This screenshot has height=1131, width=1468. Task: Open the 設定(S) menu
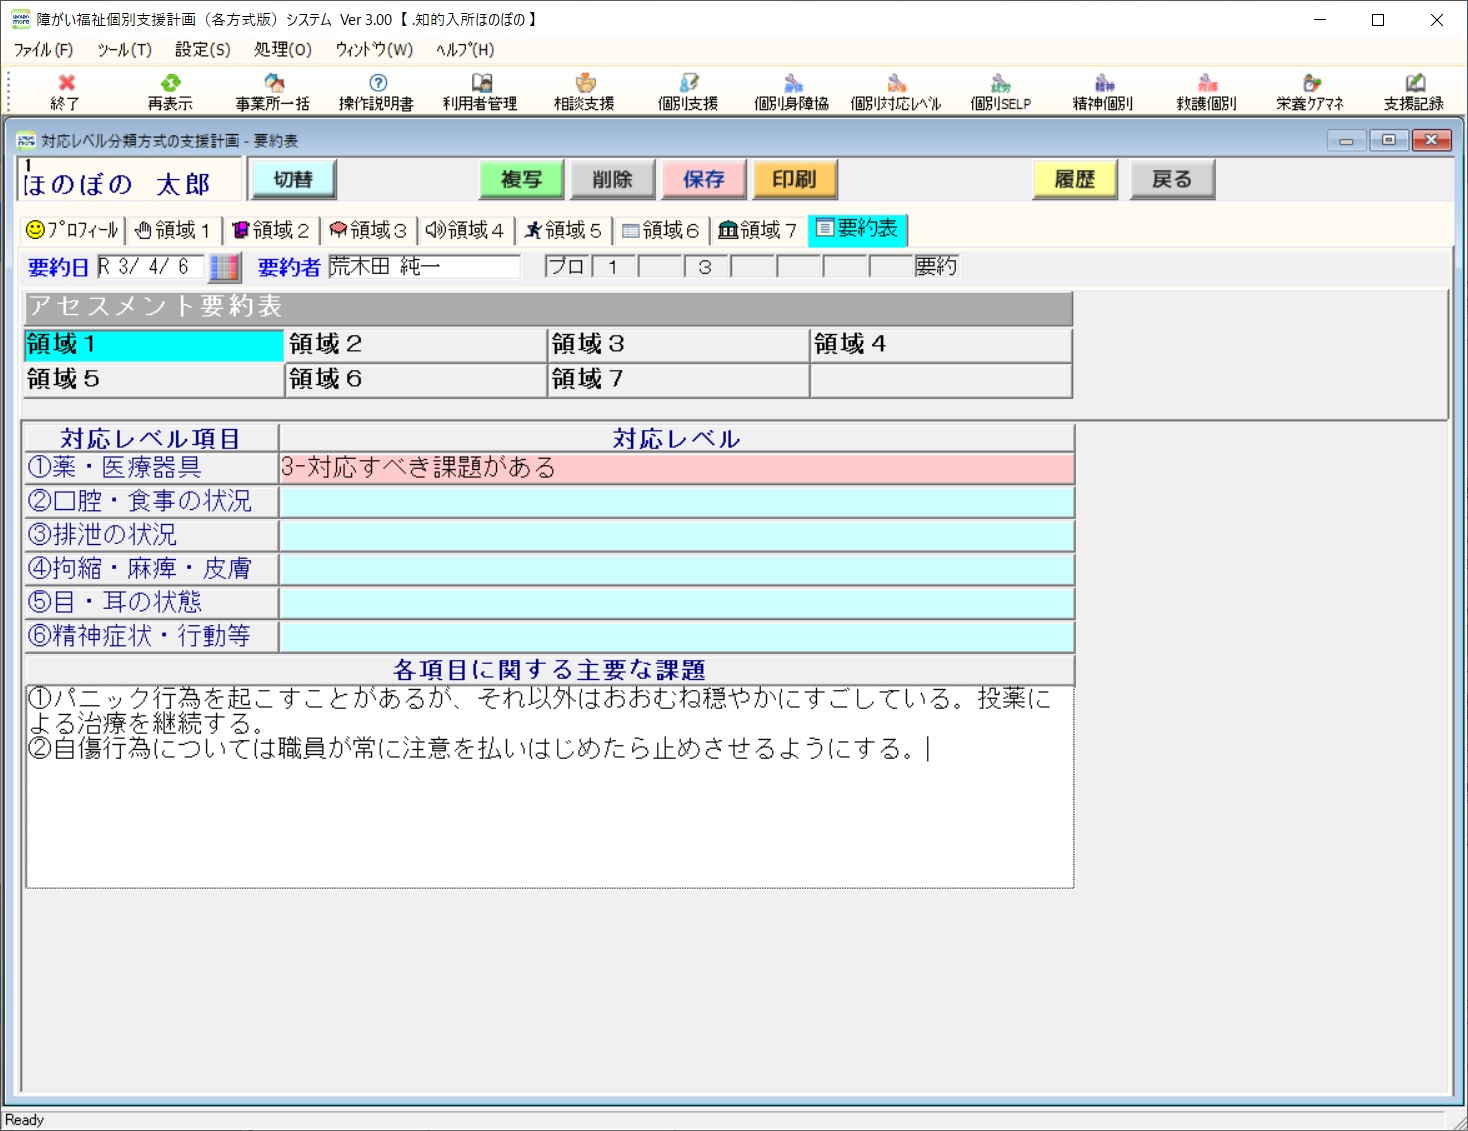coord(202,49)
